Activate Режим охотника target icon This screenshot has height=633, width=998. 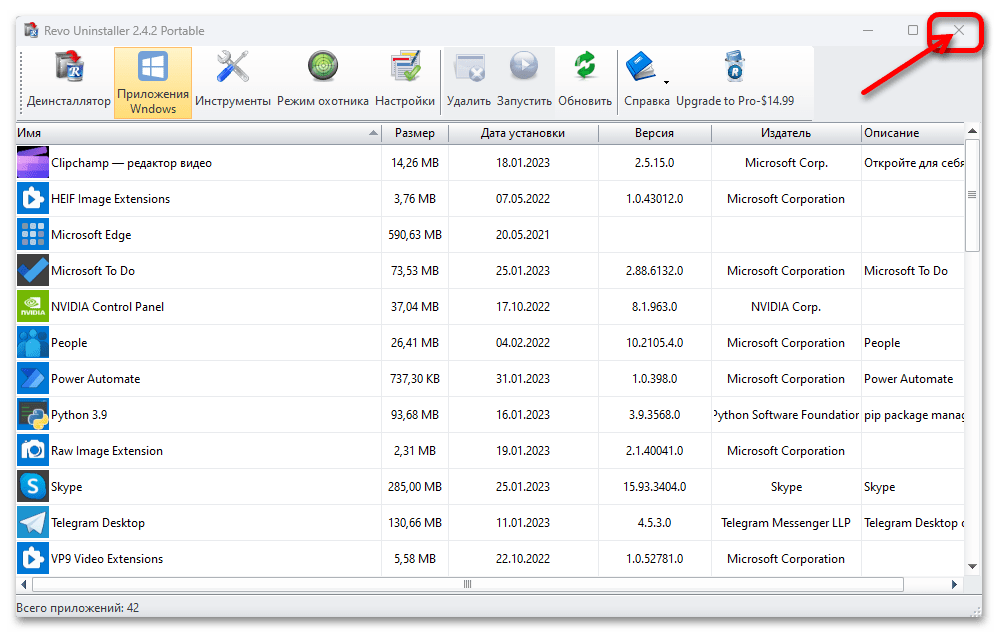click(x=323, y=66)
